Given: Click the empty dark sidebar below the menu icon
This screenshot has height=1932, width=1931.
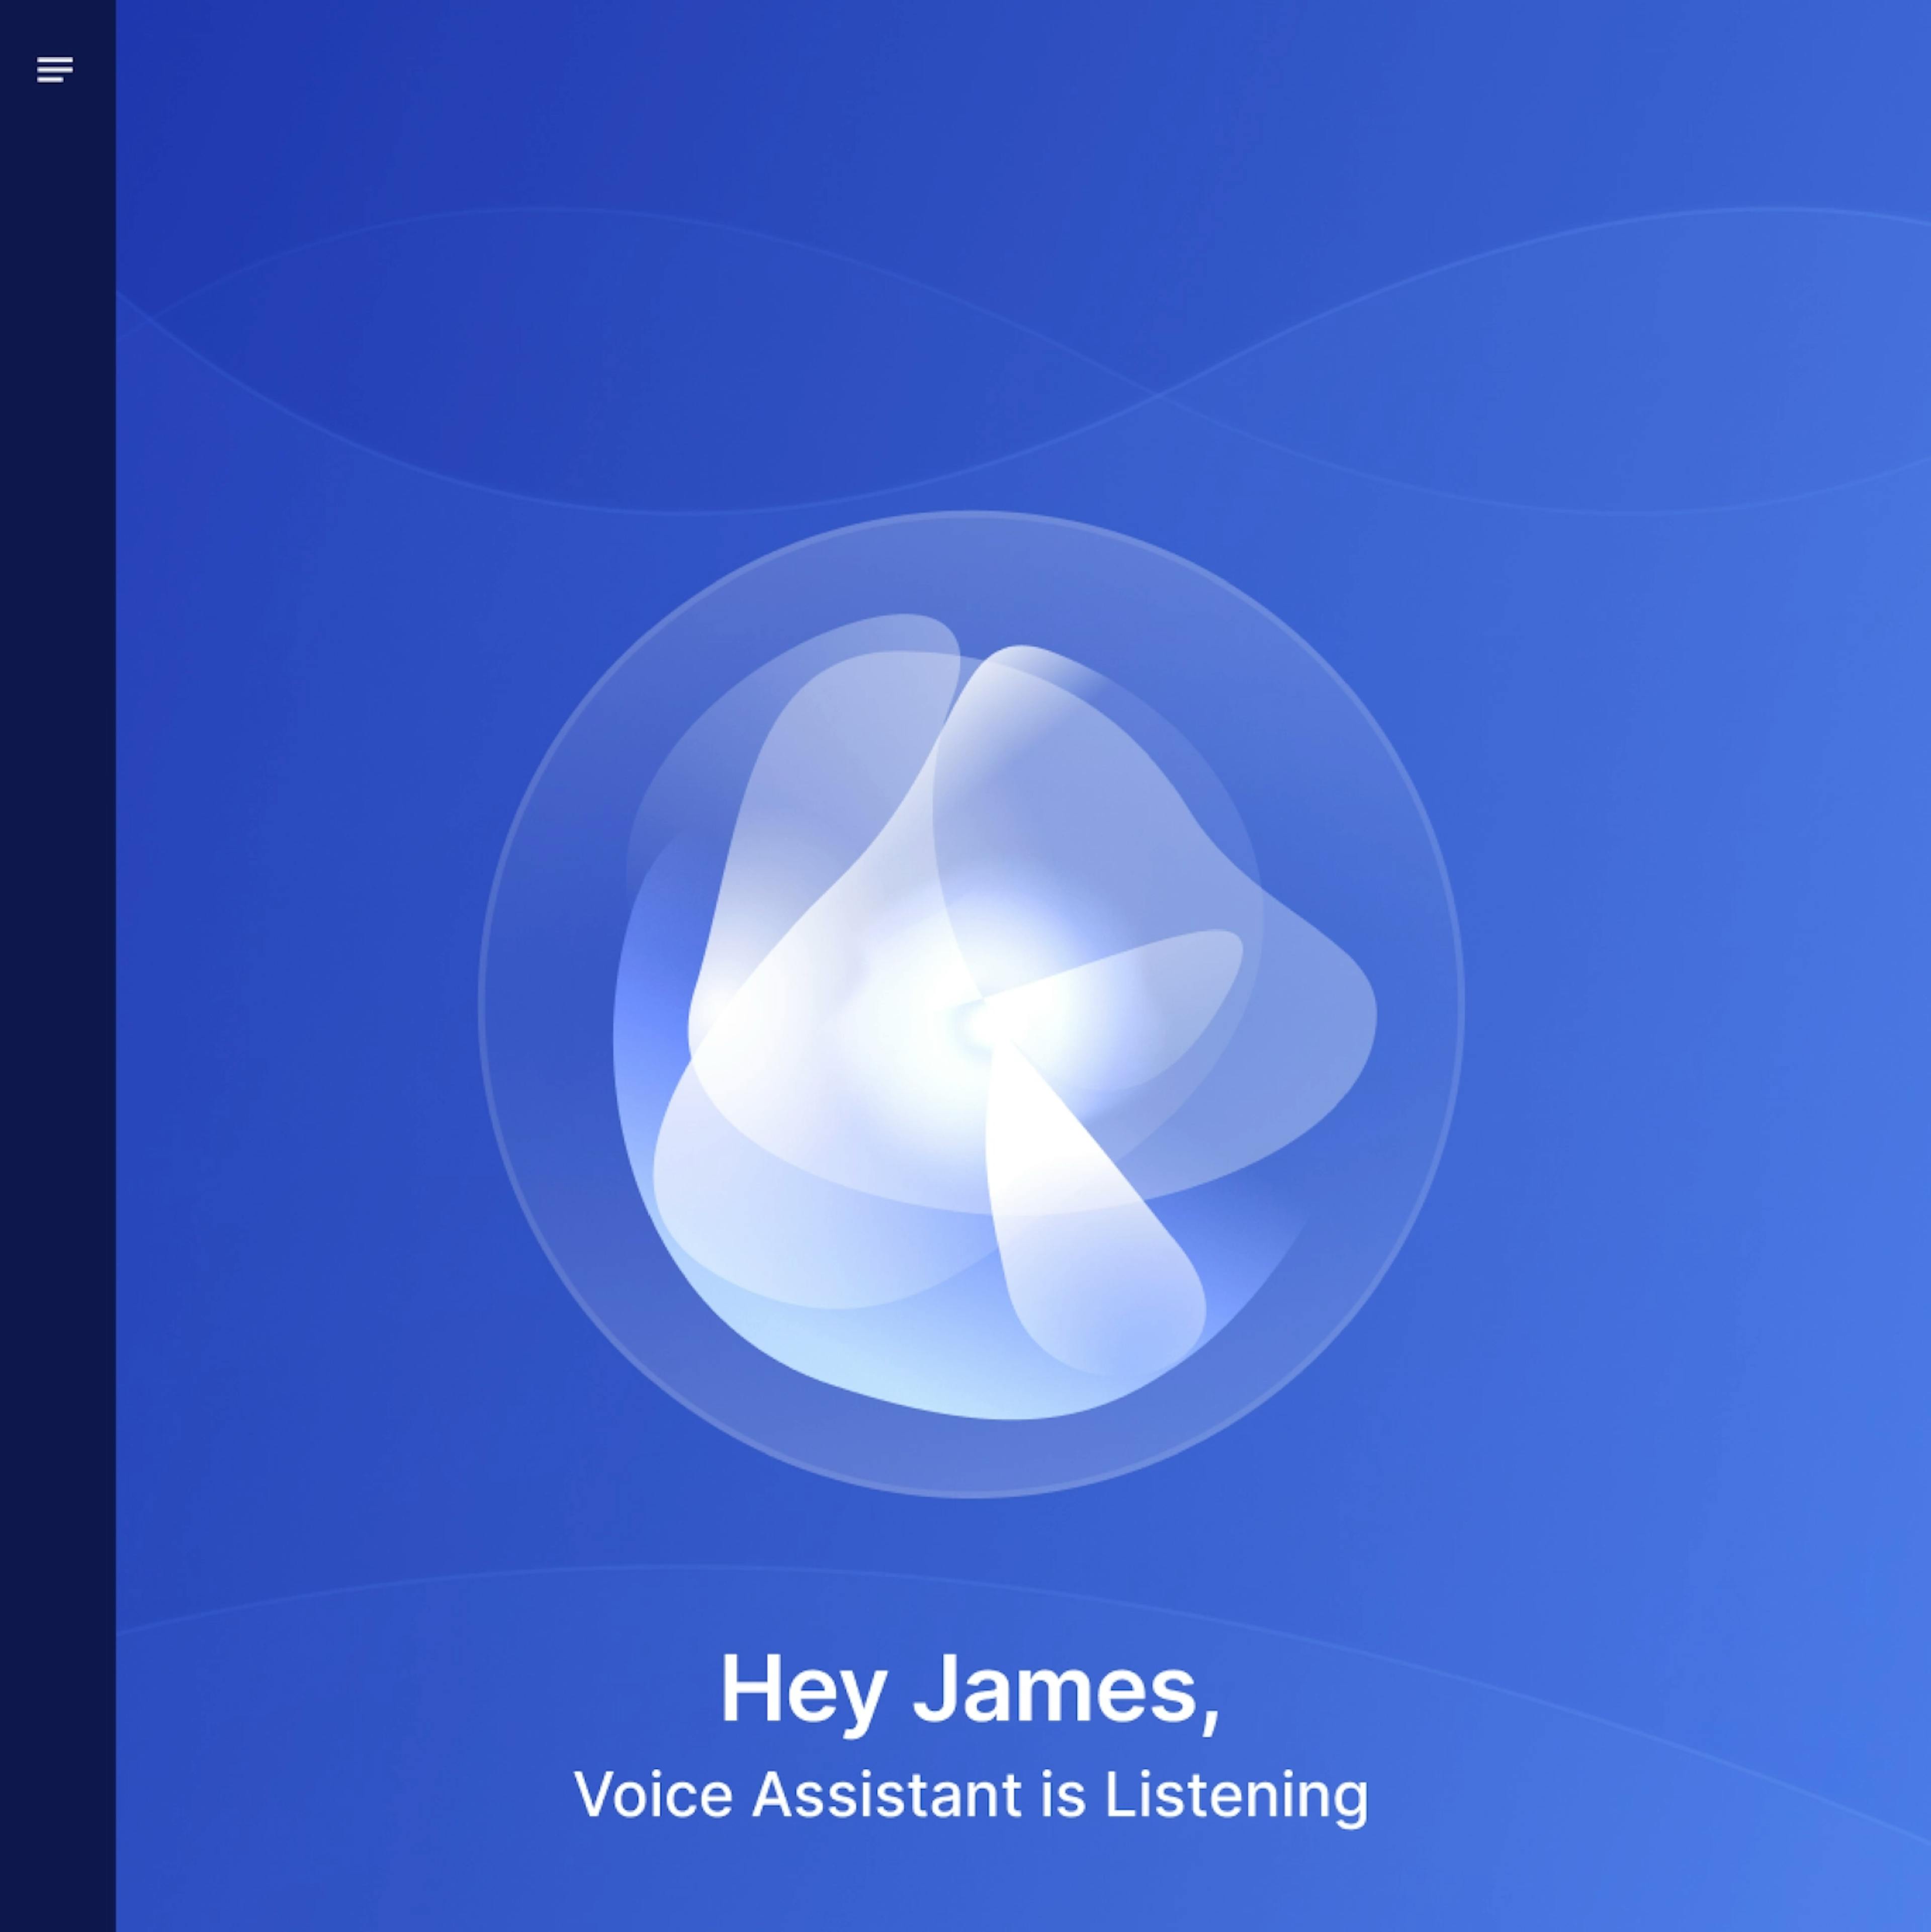Looking at the screenshot, I should [57, 1000].
